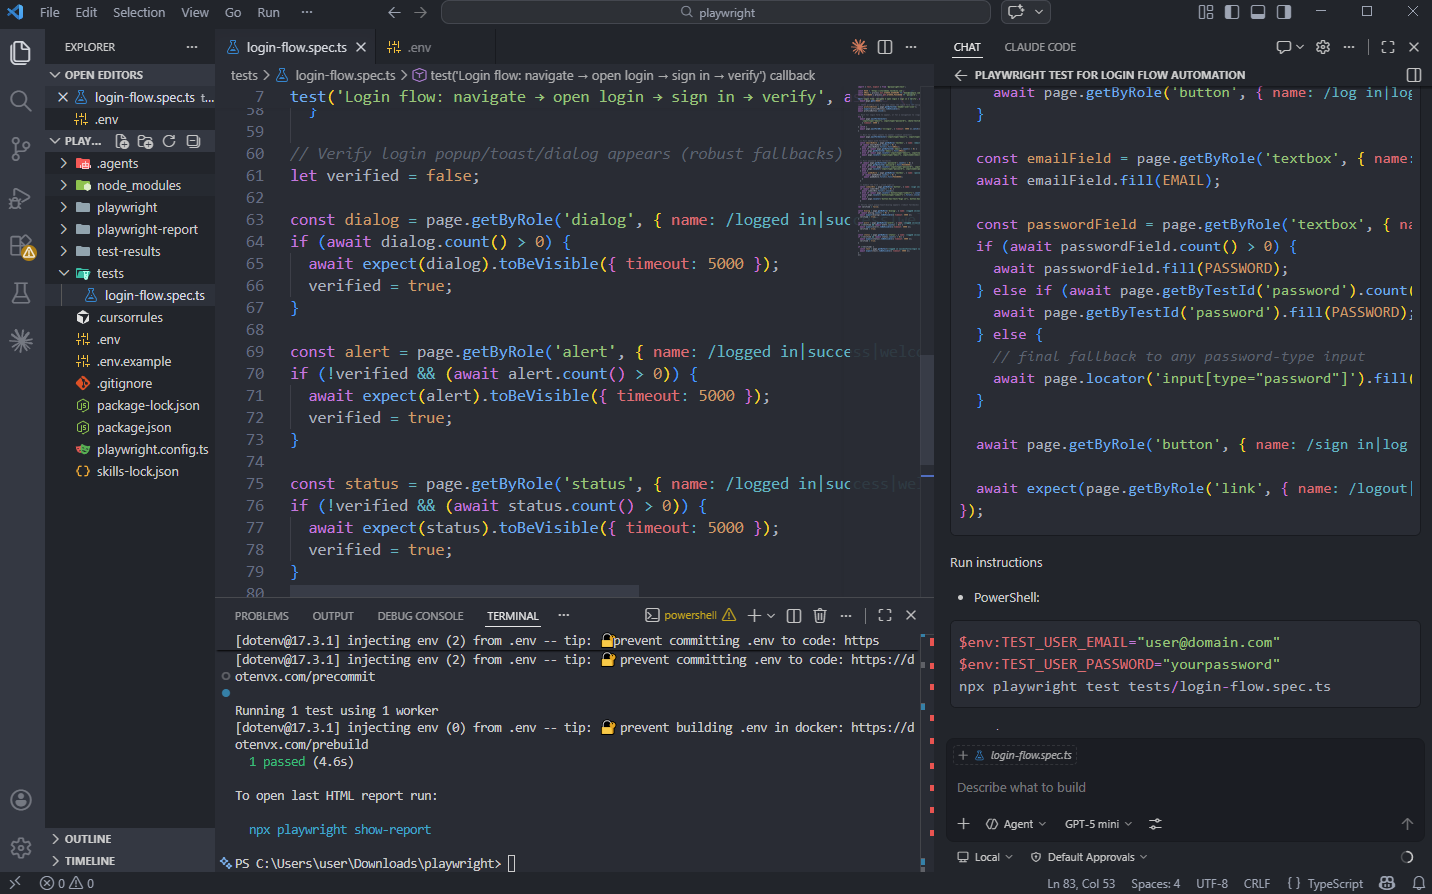Viewport: 1432px width, 894px height.
Task: Open the Search view in activity bar
Action: point(20,100)
